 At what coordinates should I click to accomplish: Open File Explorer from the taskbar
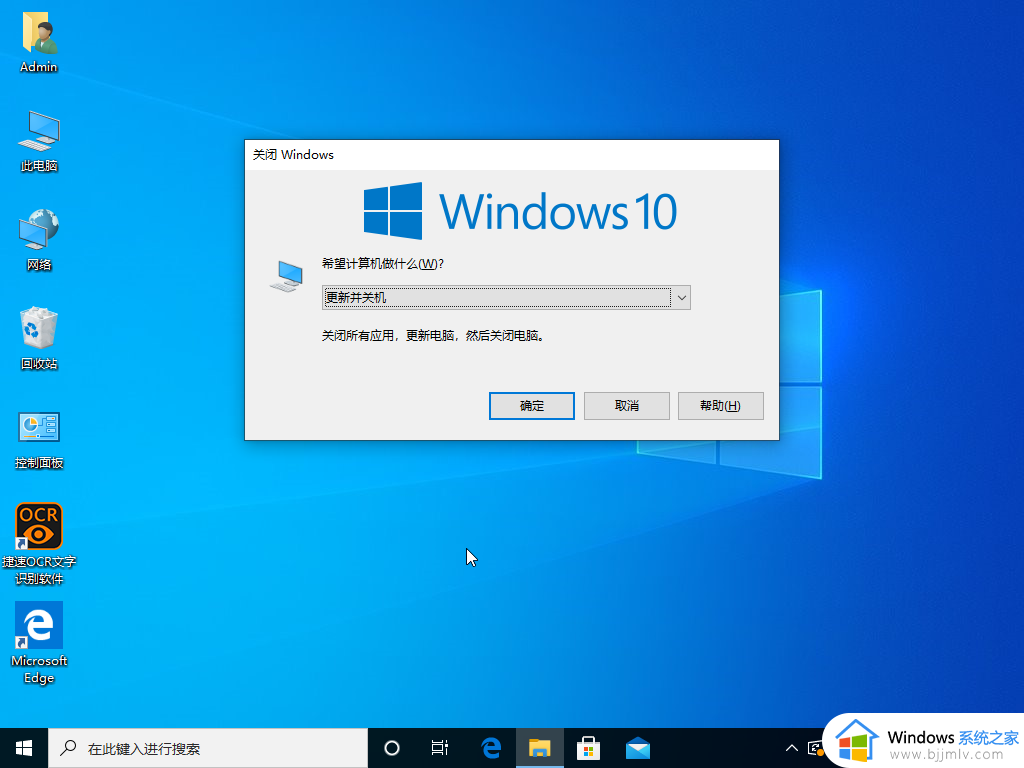pyautogui.click(x=539, y=748)
